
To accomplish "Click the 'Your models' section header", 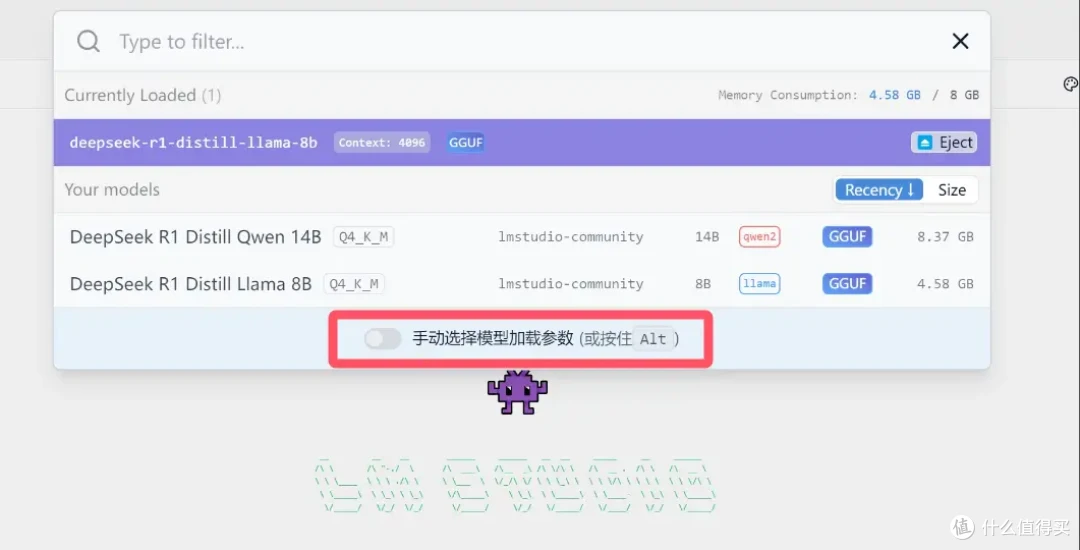I will click(x=112, y=190).
